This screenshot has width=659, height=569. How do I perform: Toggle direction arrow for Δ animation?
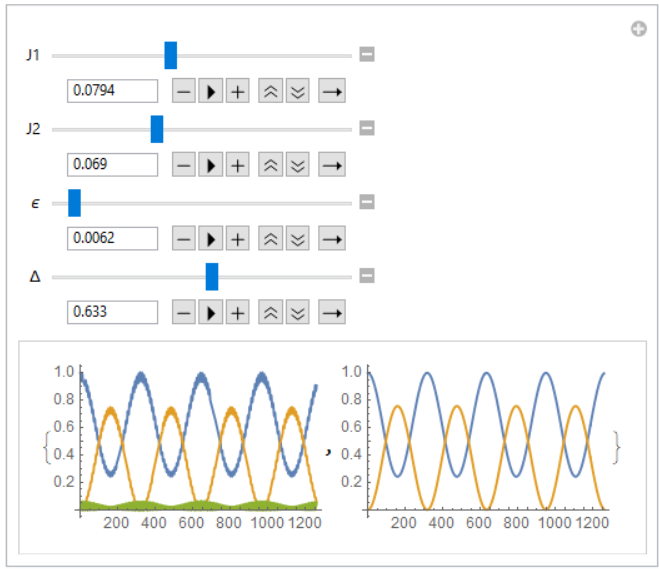[332, 312]
